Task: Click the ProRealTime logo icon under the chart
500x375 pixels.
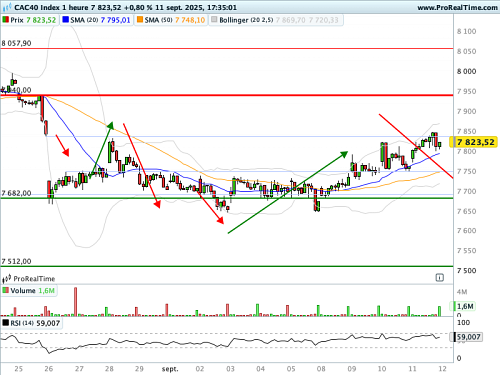Action: (7, 278)
